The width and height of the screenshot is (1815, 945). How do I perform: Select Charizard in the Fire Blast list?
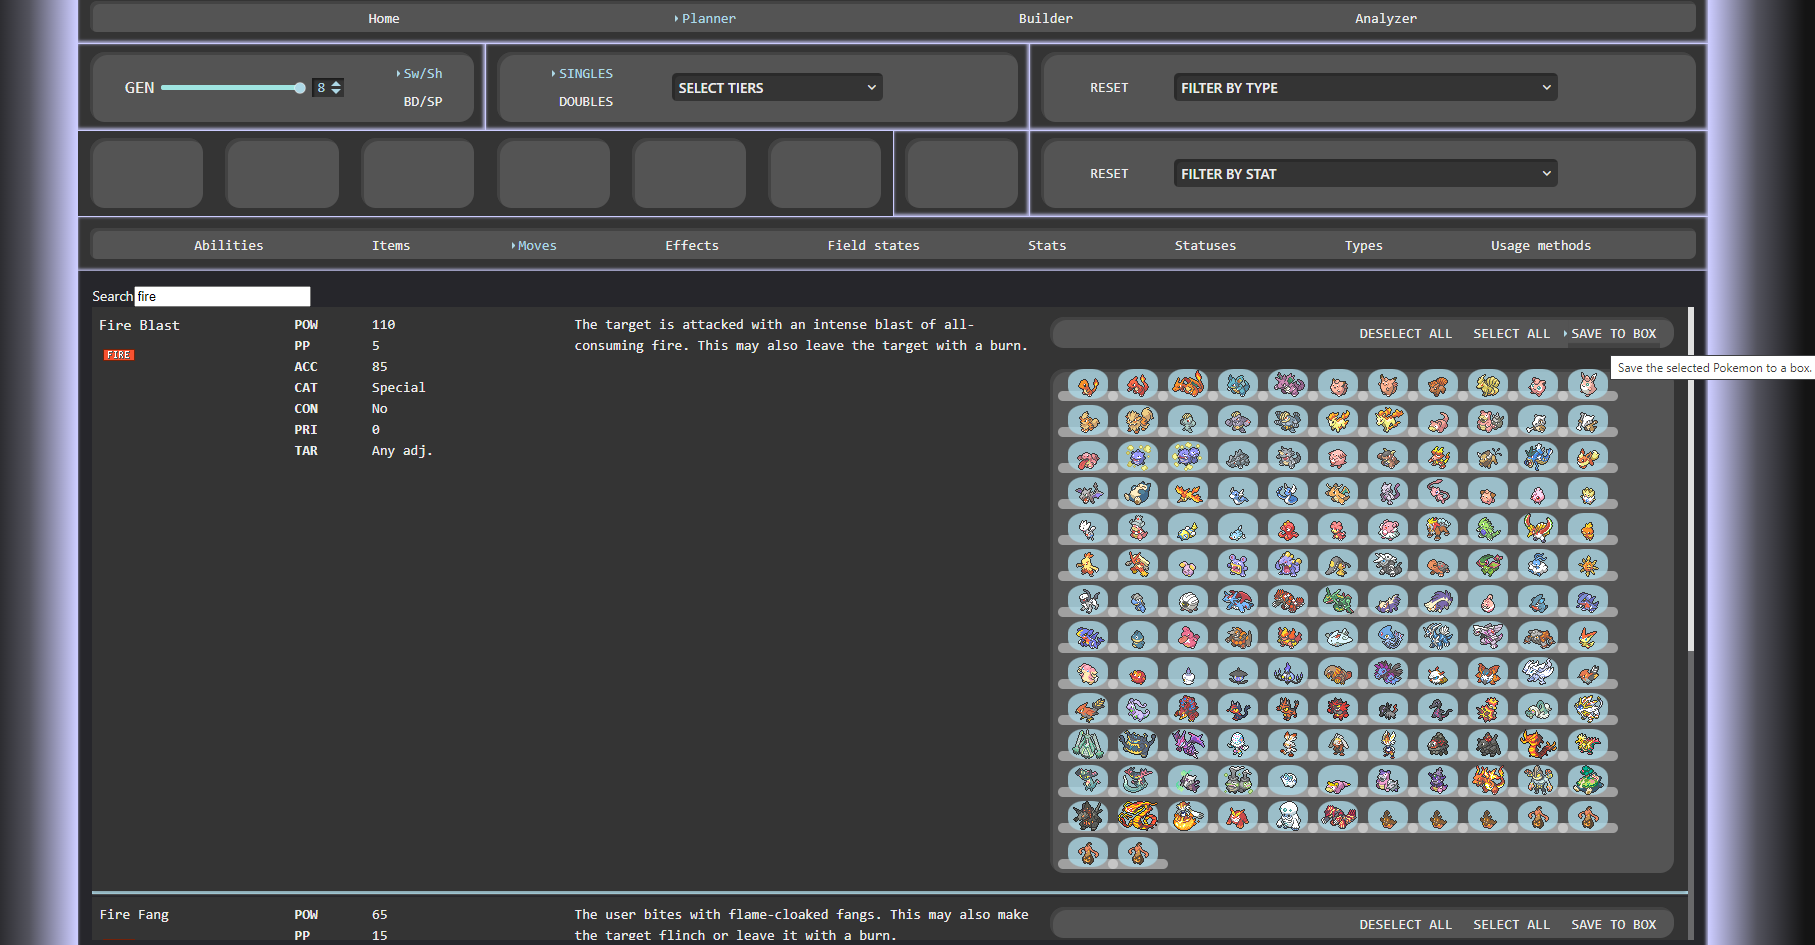(1188, 384)
